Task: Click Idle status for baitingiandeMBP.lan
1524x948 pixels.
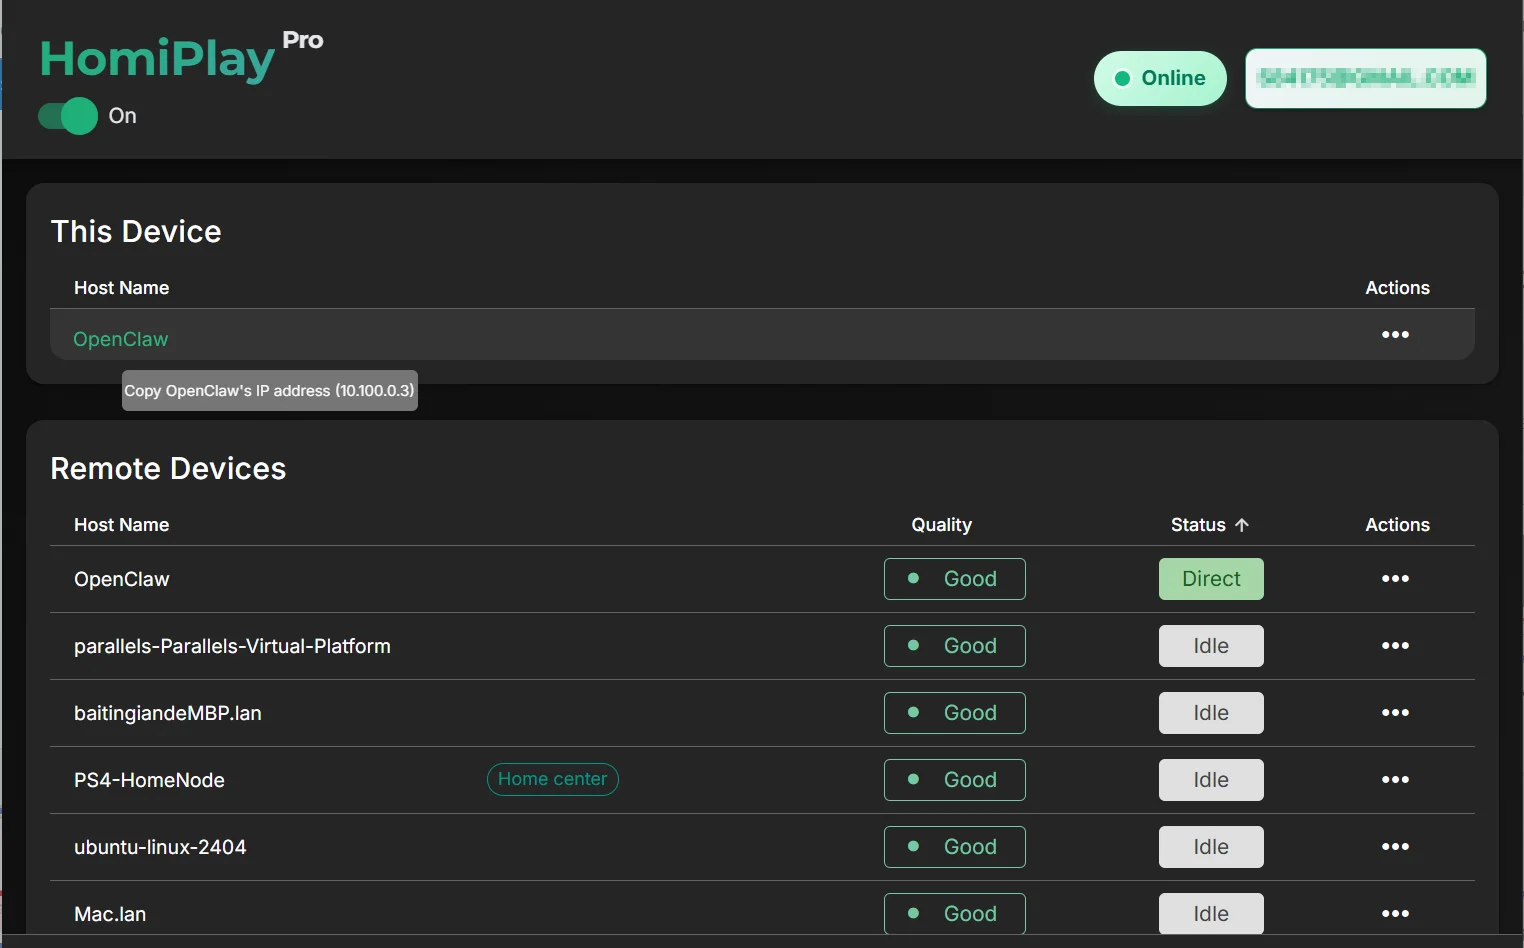Action: 1211,713
